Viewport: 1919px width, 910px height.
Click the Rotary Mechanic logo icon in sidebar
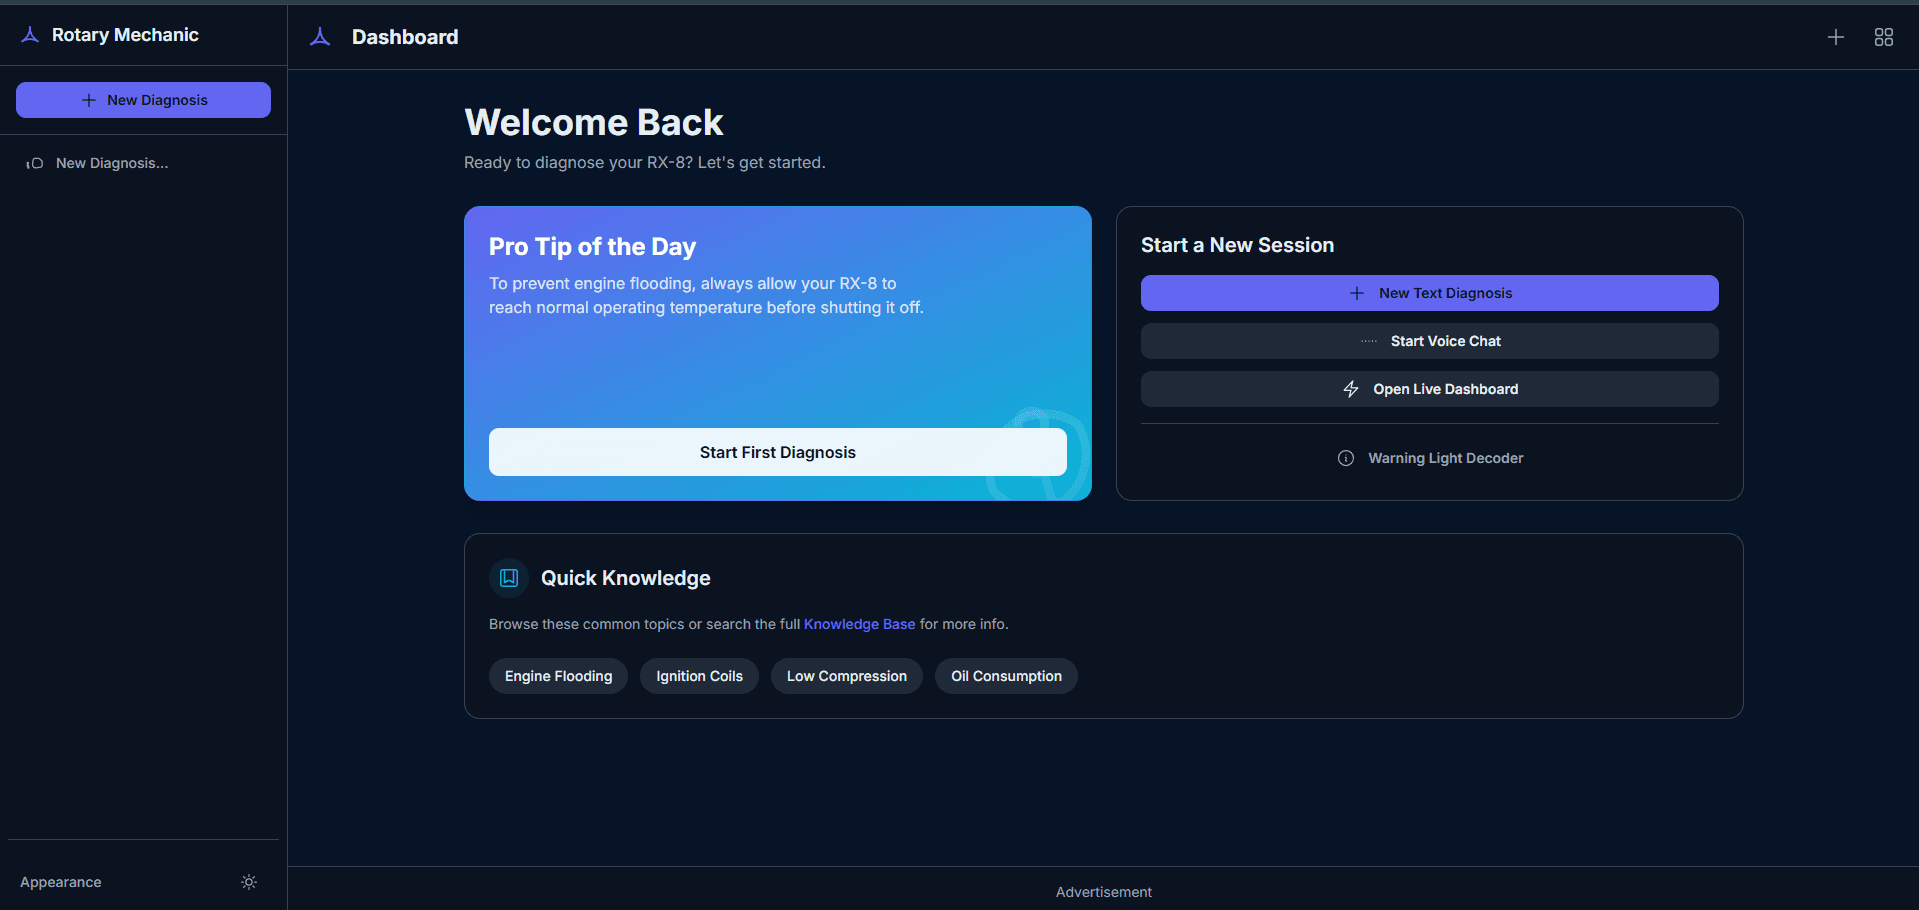[x=31, y=35]
